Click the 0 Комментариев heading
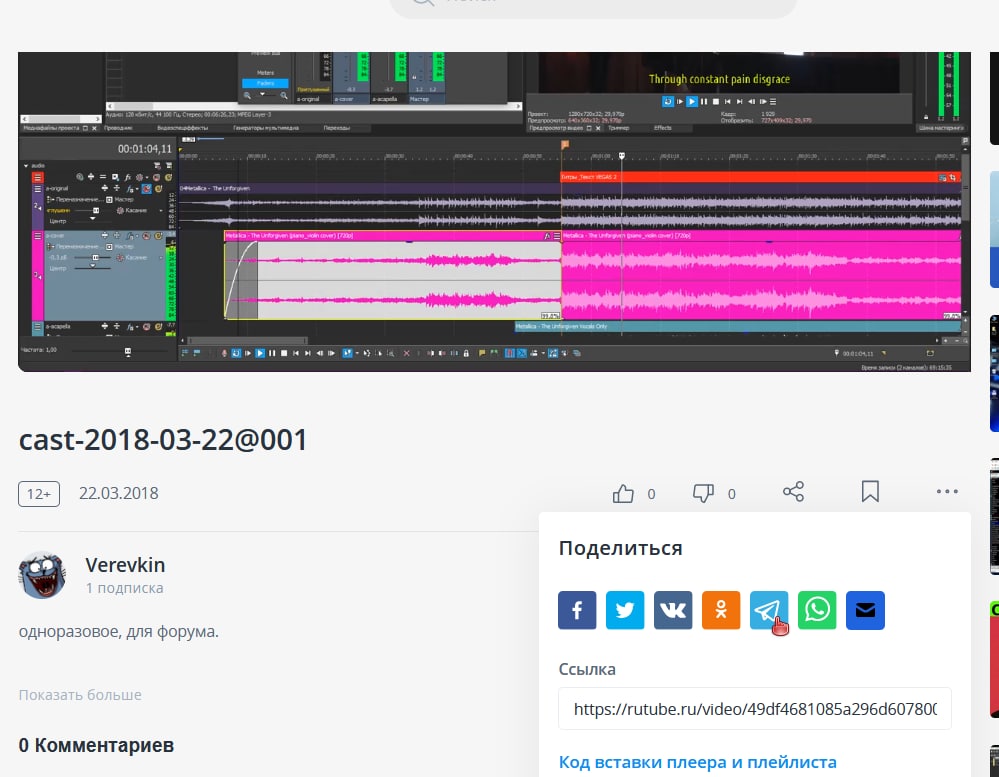This screenshot has width=999, height=777. [96, 745]
